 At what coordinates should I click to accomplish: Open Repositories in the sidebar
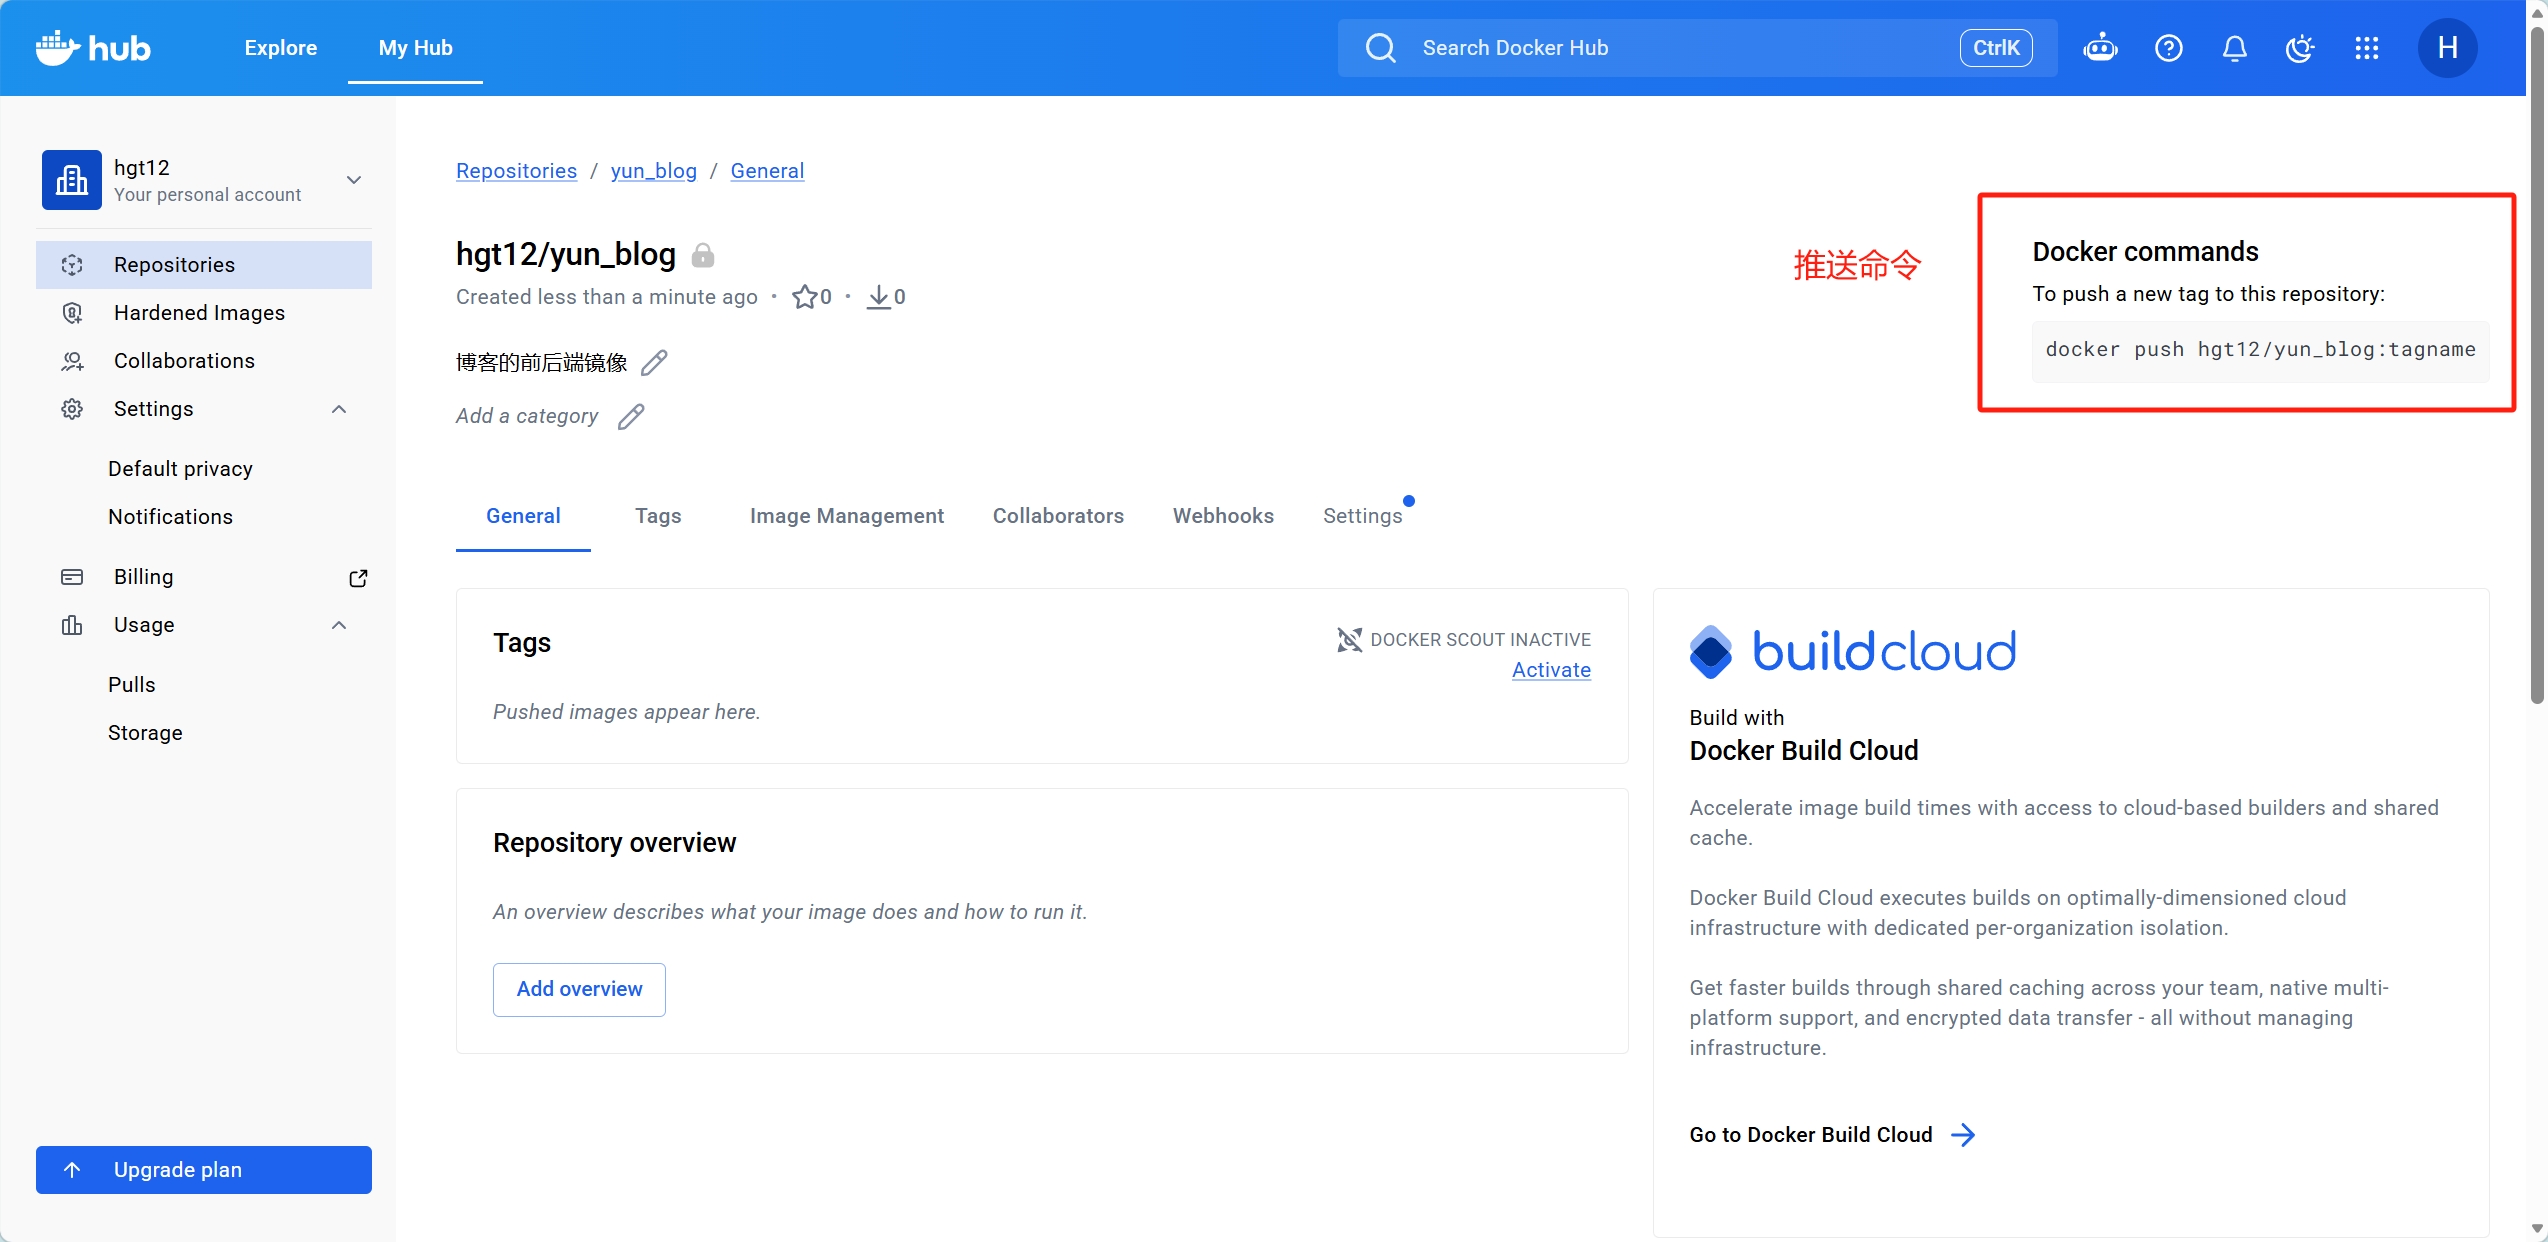click(x=204, y=265)
